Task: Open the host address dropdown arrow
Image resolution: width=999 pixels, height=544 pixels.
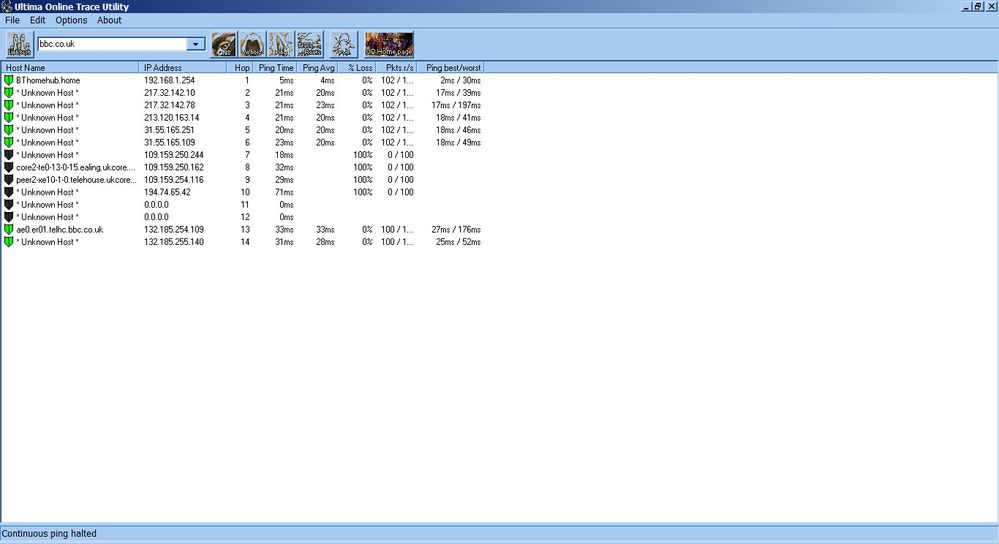Action: (x=196, y=44)
